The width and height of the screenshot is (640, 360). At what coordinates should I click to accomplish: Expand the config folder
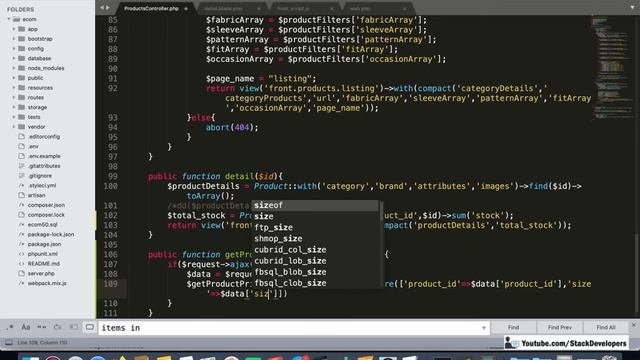coord(14,49)
